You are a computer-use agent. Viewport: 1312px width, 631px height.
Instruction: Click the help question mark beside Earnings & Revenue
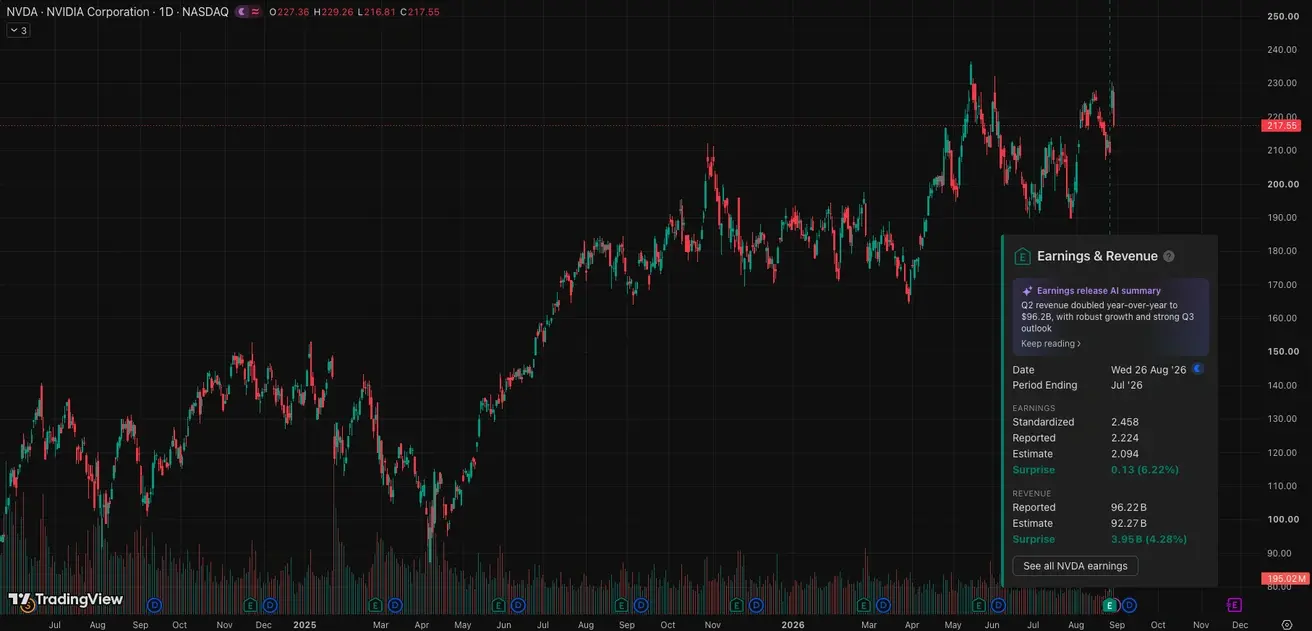[x=1169, y=256]
